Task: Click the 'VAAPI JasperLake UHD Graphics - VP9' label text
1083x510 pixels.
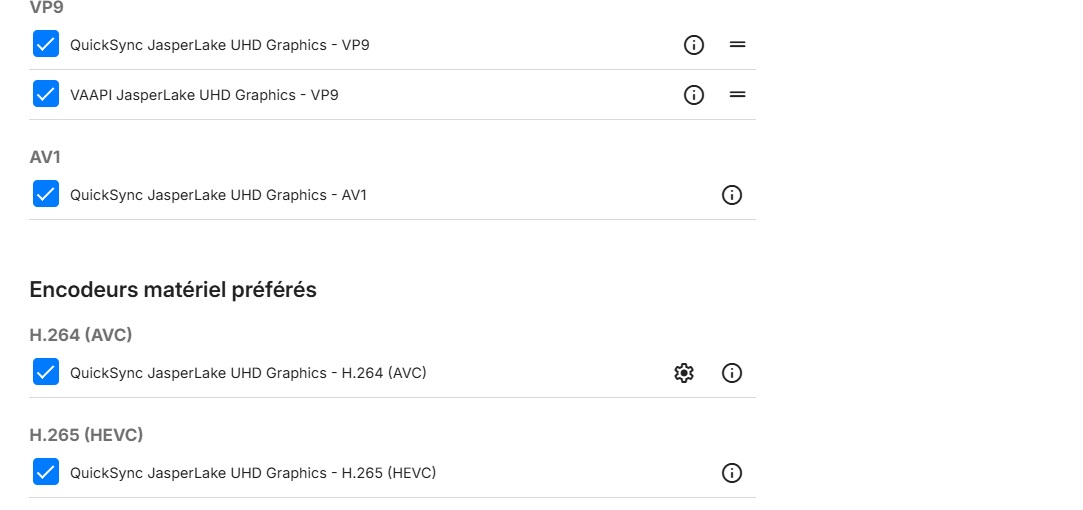Action: point(204,95)
